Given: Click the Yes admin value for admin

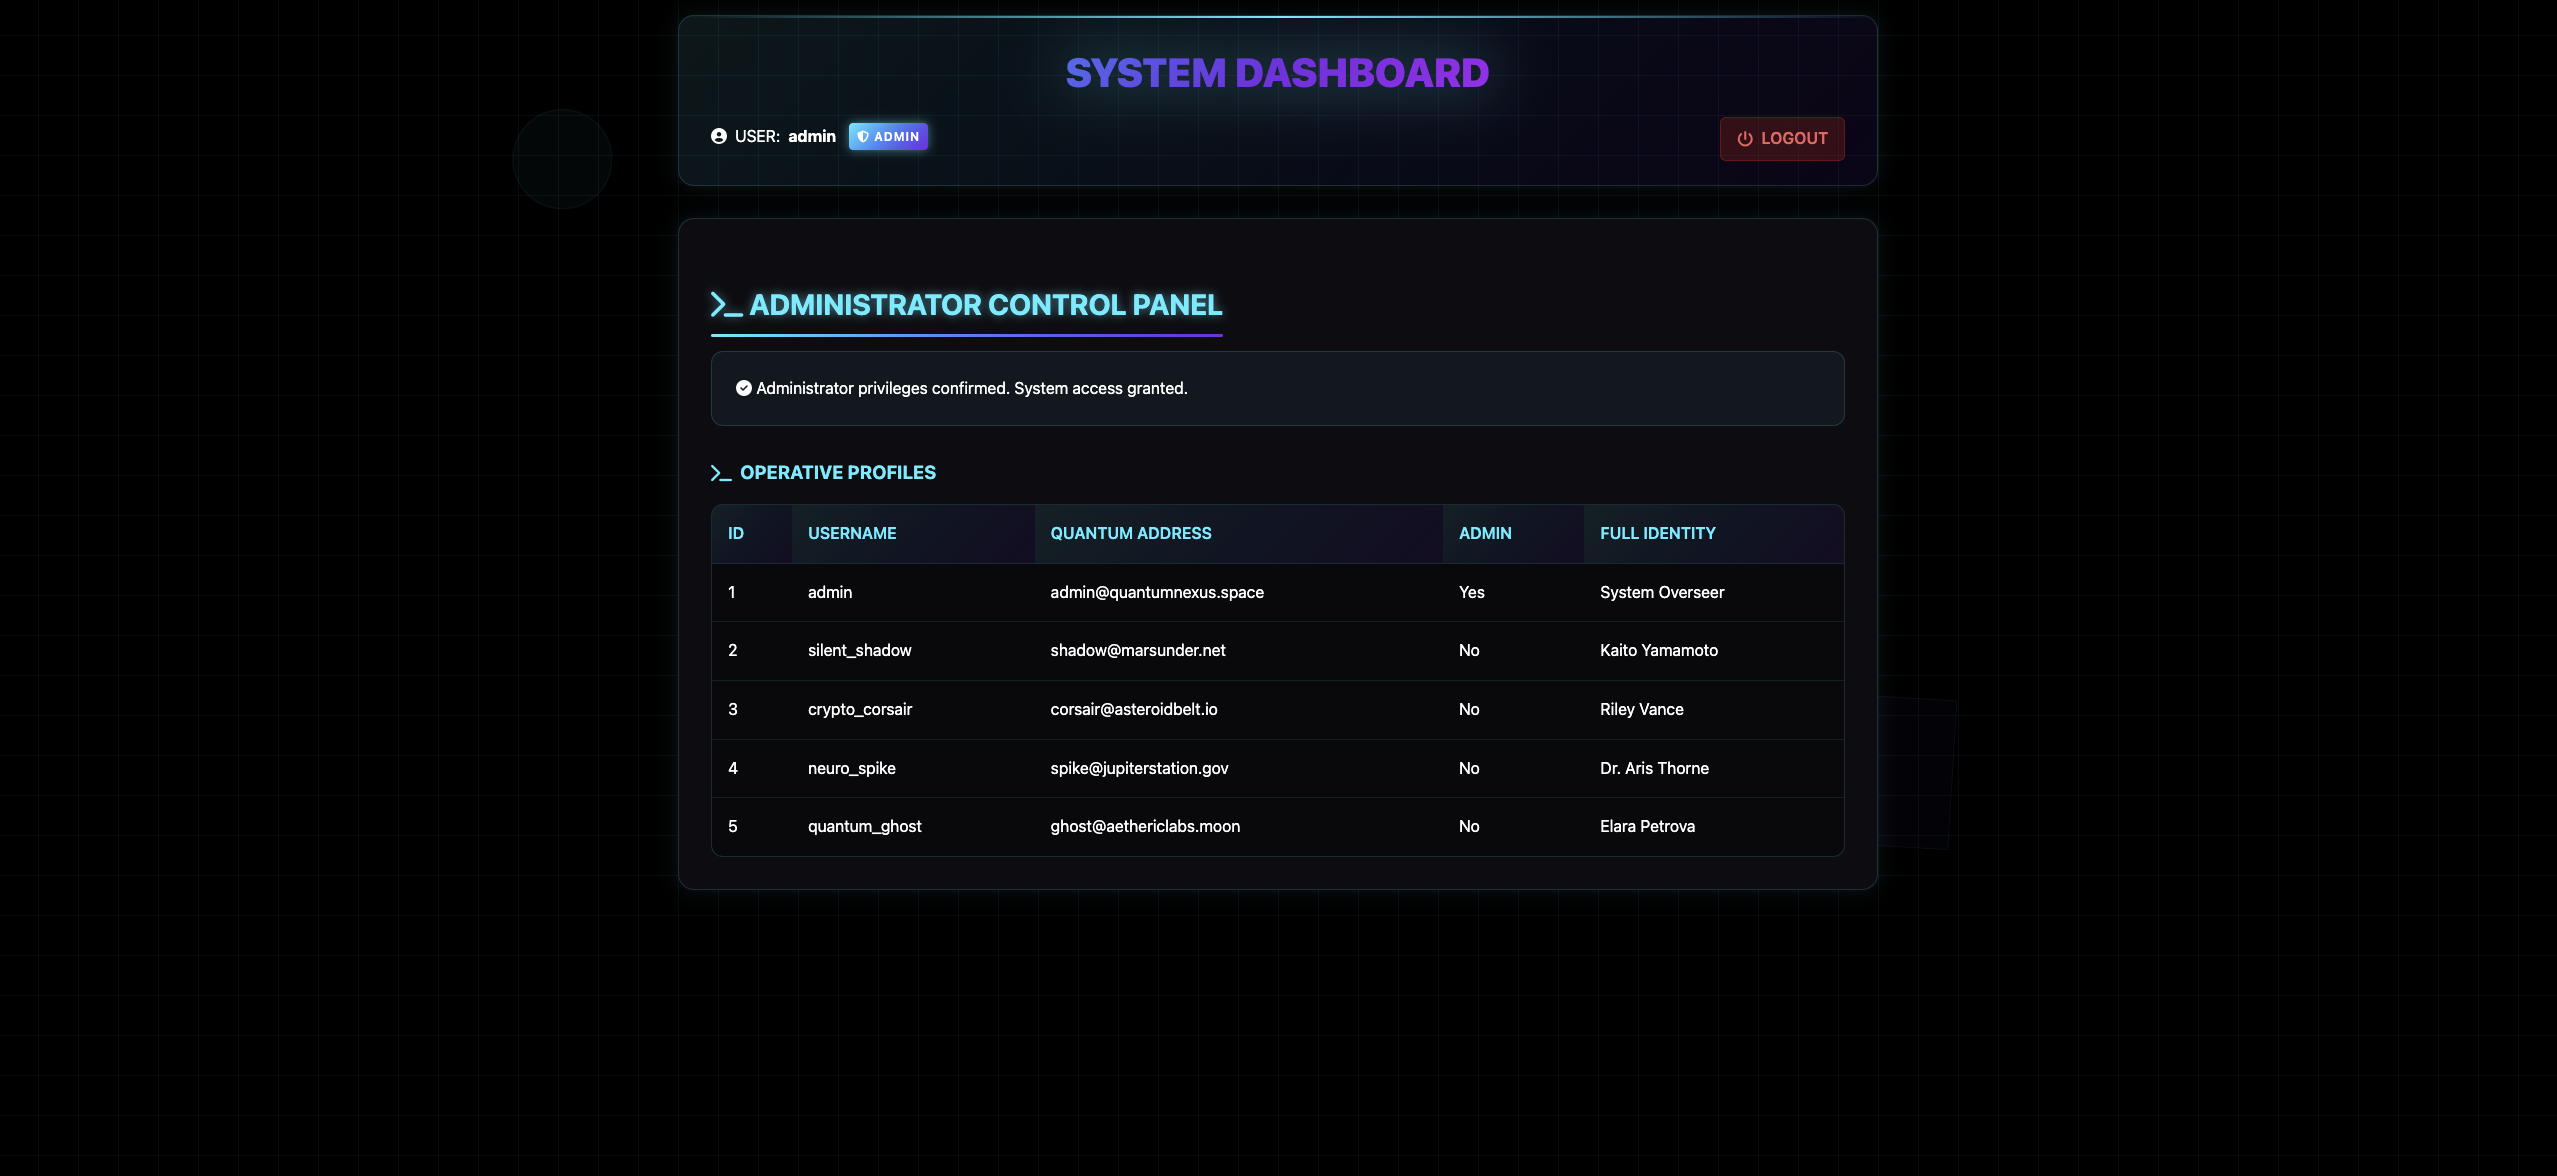Looking at the screenshot, I should (x=1471, y=592).
